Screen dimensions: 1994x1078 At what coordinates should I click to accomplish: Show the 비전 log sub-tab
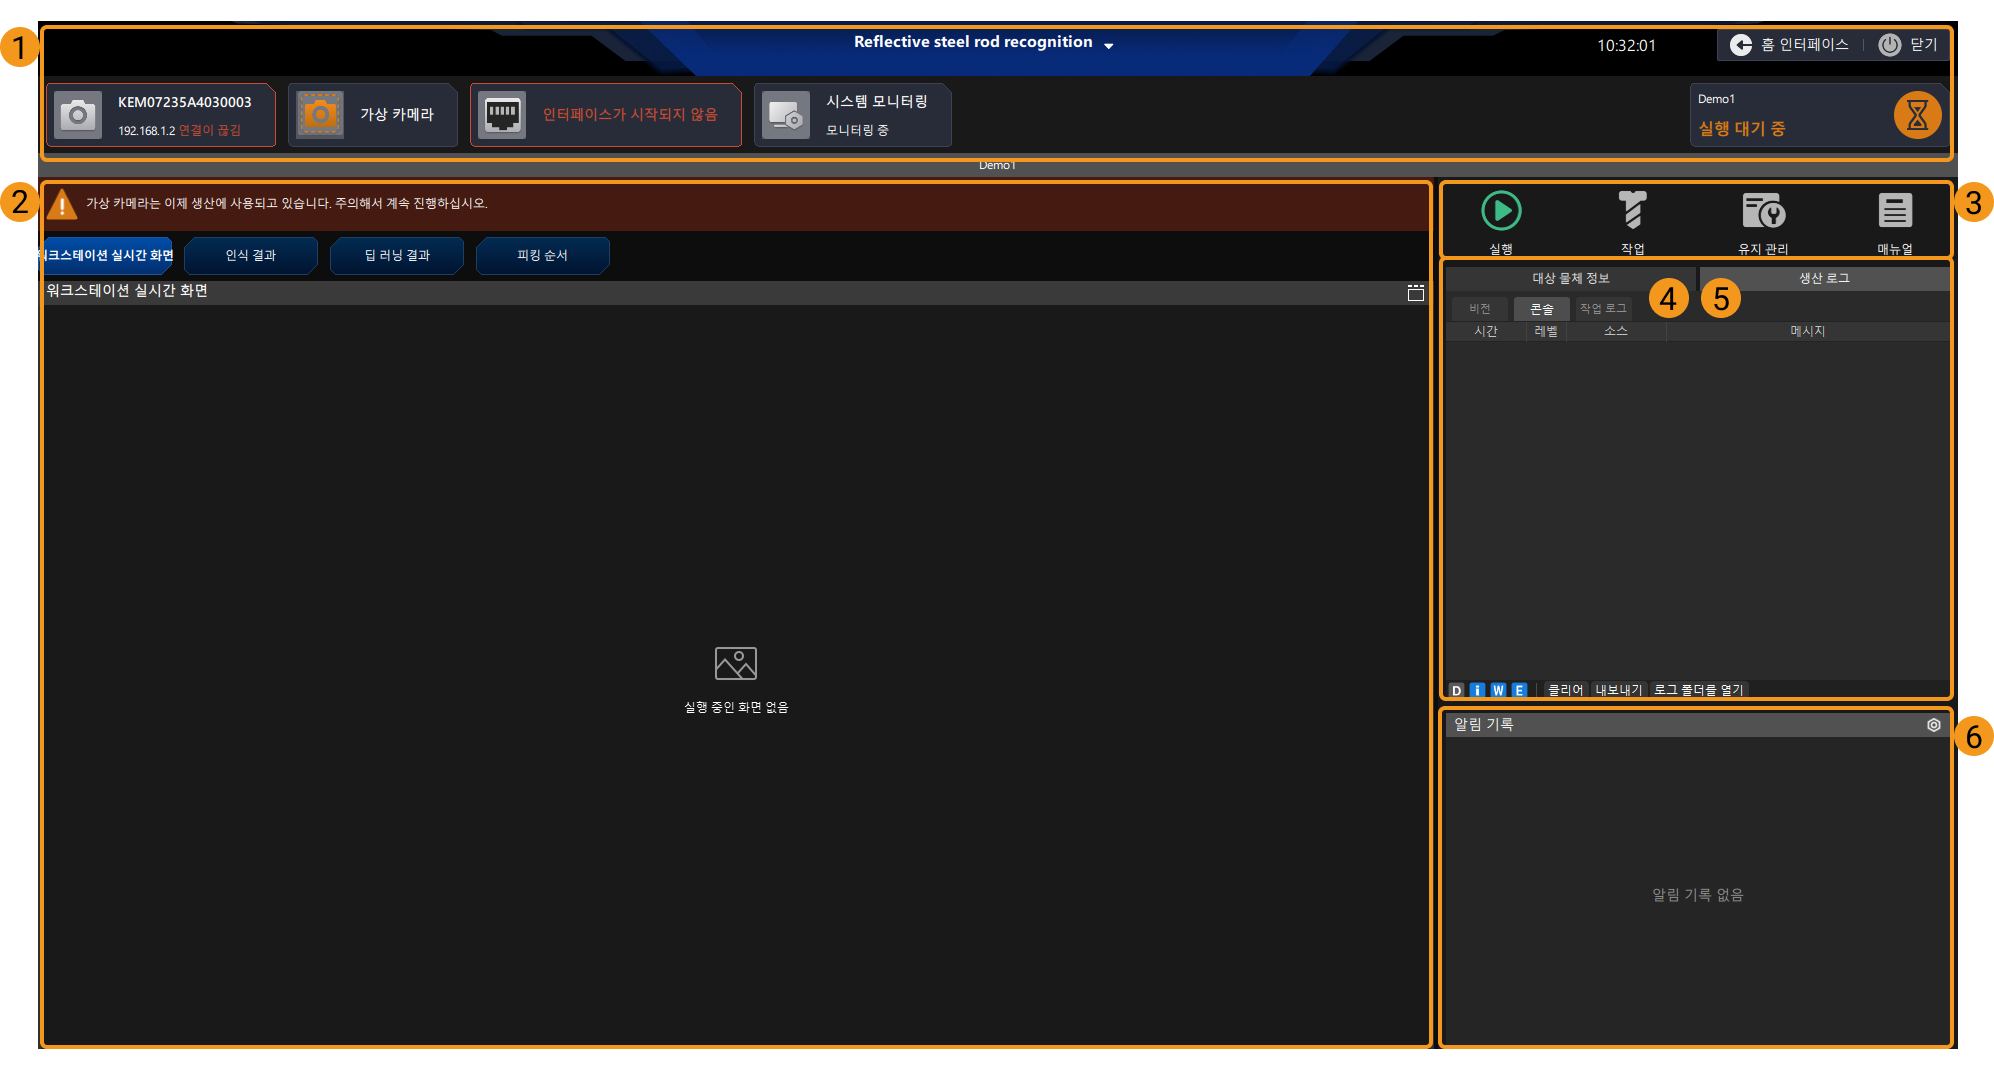(1480, 309)
